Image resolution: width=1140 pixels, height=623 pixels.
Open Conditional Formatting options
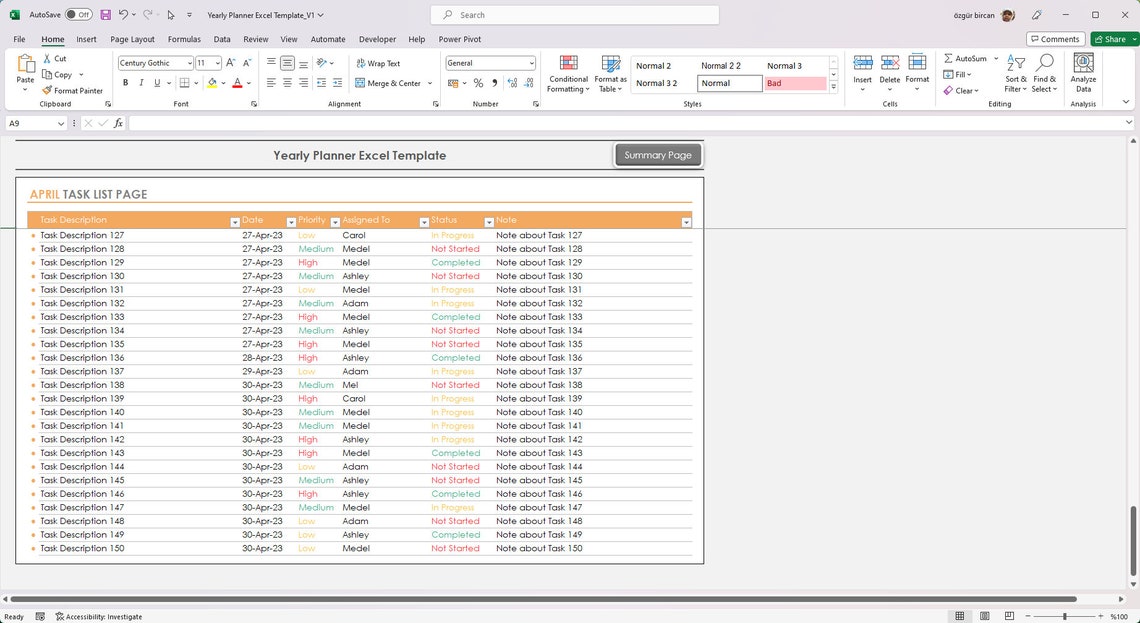568,74
